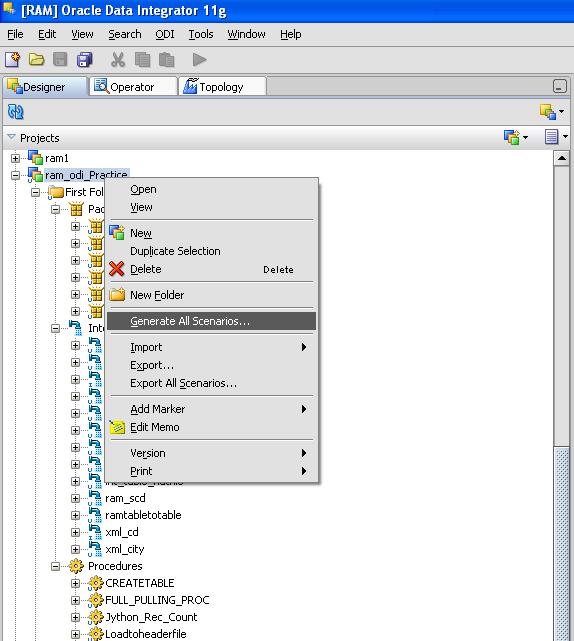Choose View in the context menu

tap(211, 208)
